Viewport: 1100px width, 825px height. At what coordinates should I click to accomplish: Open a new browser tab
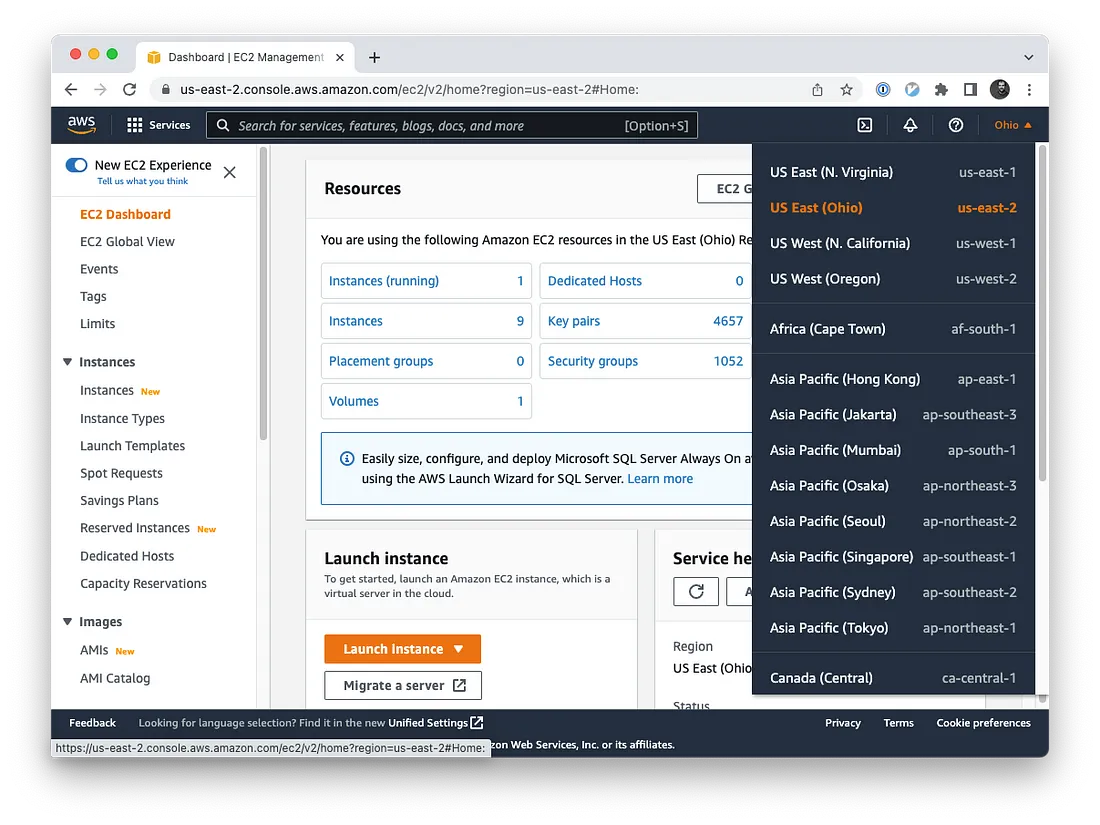coord(375,58)
